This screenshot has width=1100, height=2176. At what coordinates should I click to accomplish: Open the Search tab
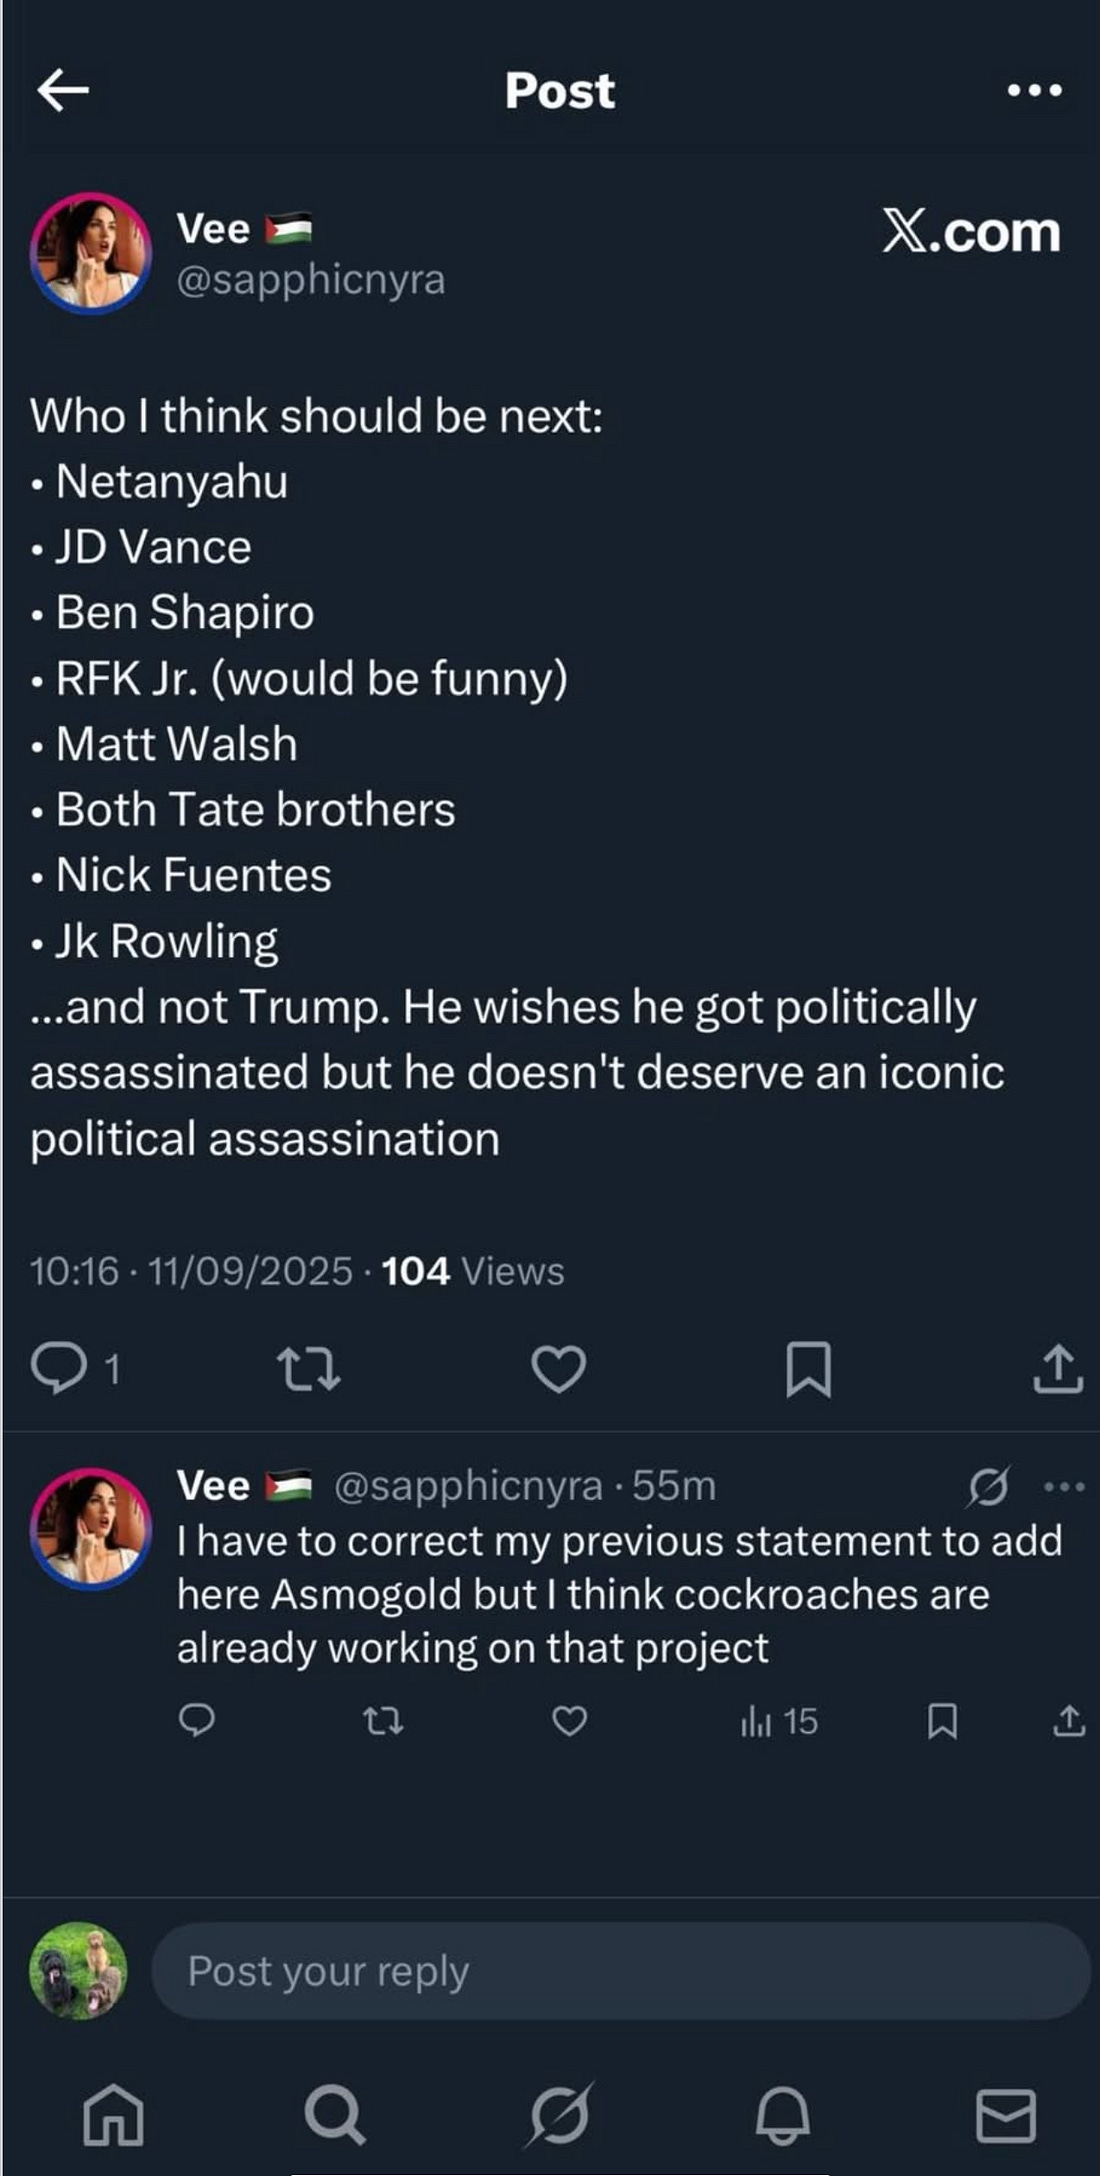coord(334,2114)
